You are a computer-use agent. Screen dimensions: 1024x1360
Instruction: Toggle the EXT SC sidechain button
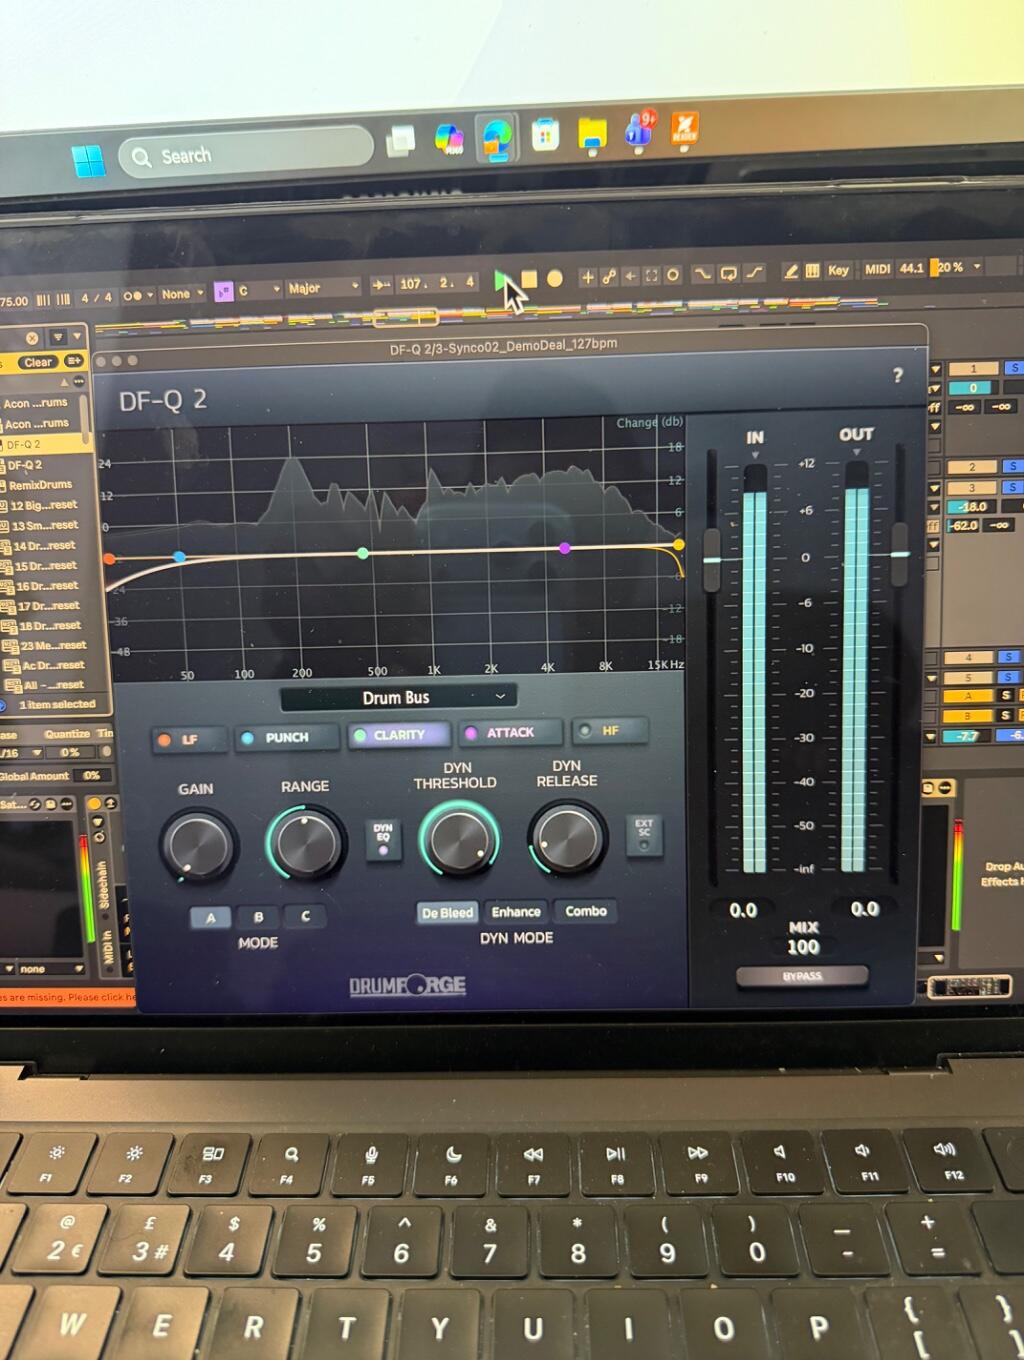(643, 834)
